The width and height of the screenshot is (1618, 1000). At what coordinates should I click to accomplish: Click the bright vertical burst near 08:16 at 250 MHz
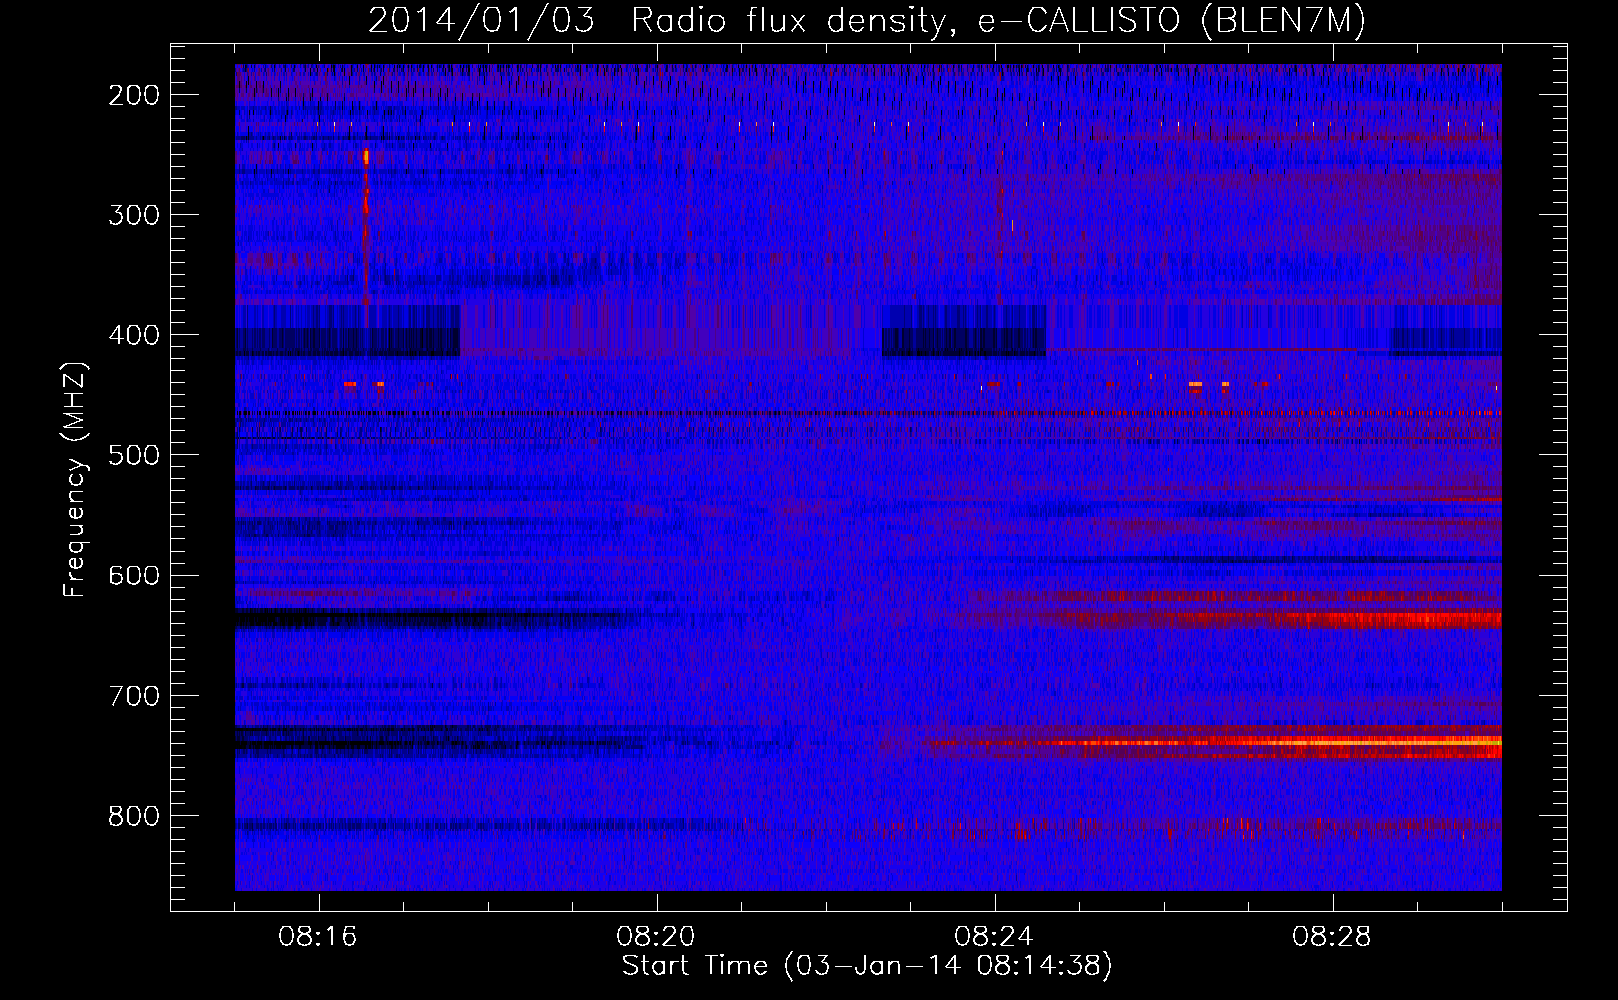pyautogui.click(x=366, y=157)
